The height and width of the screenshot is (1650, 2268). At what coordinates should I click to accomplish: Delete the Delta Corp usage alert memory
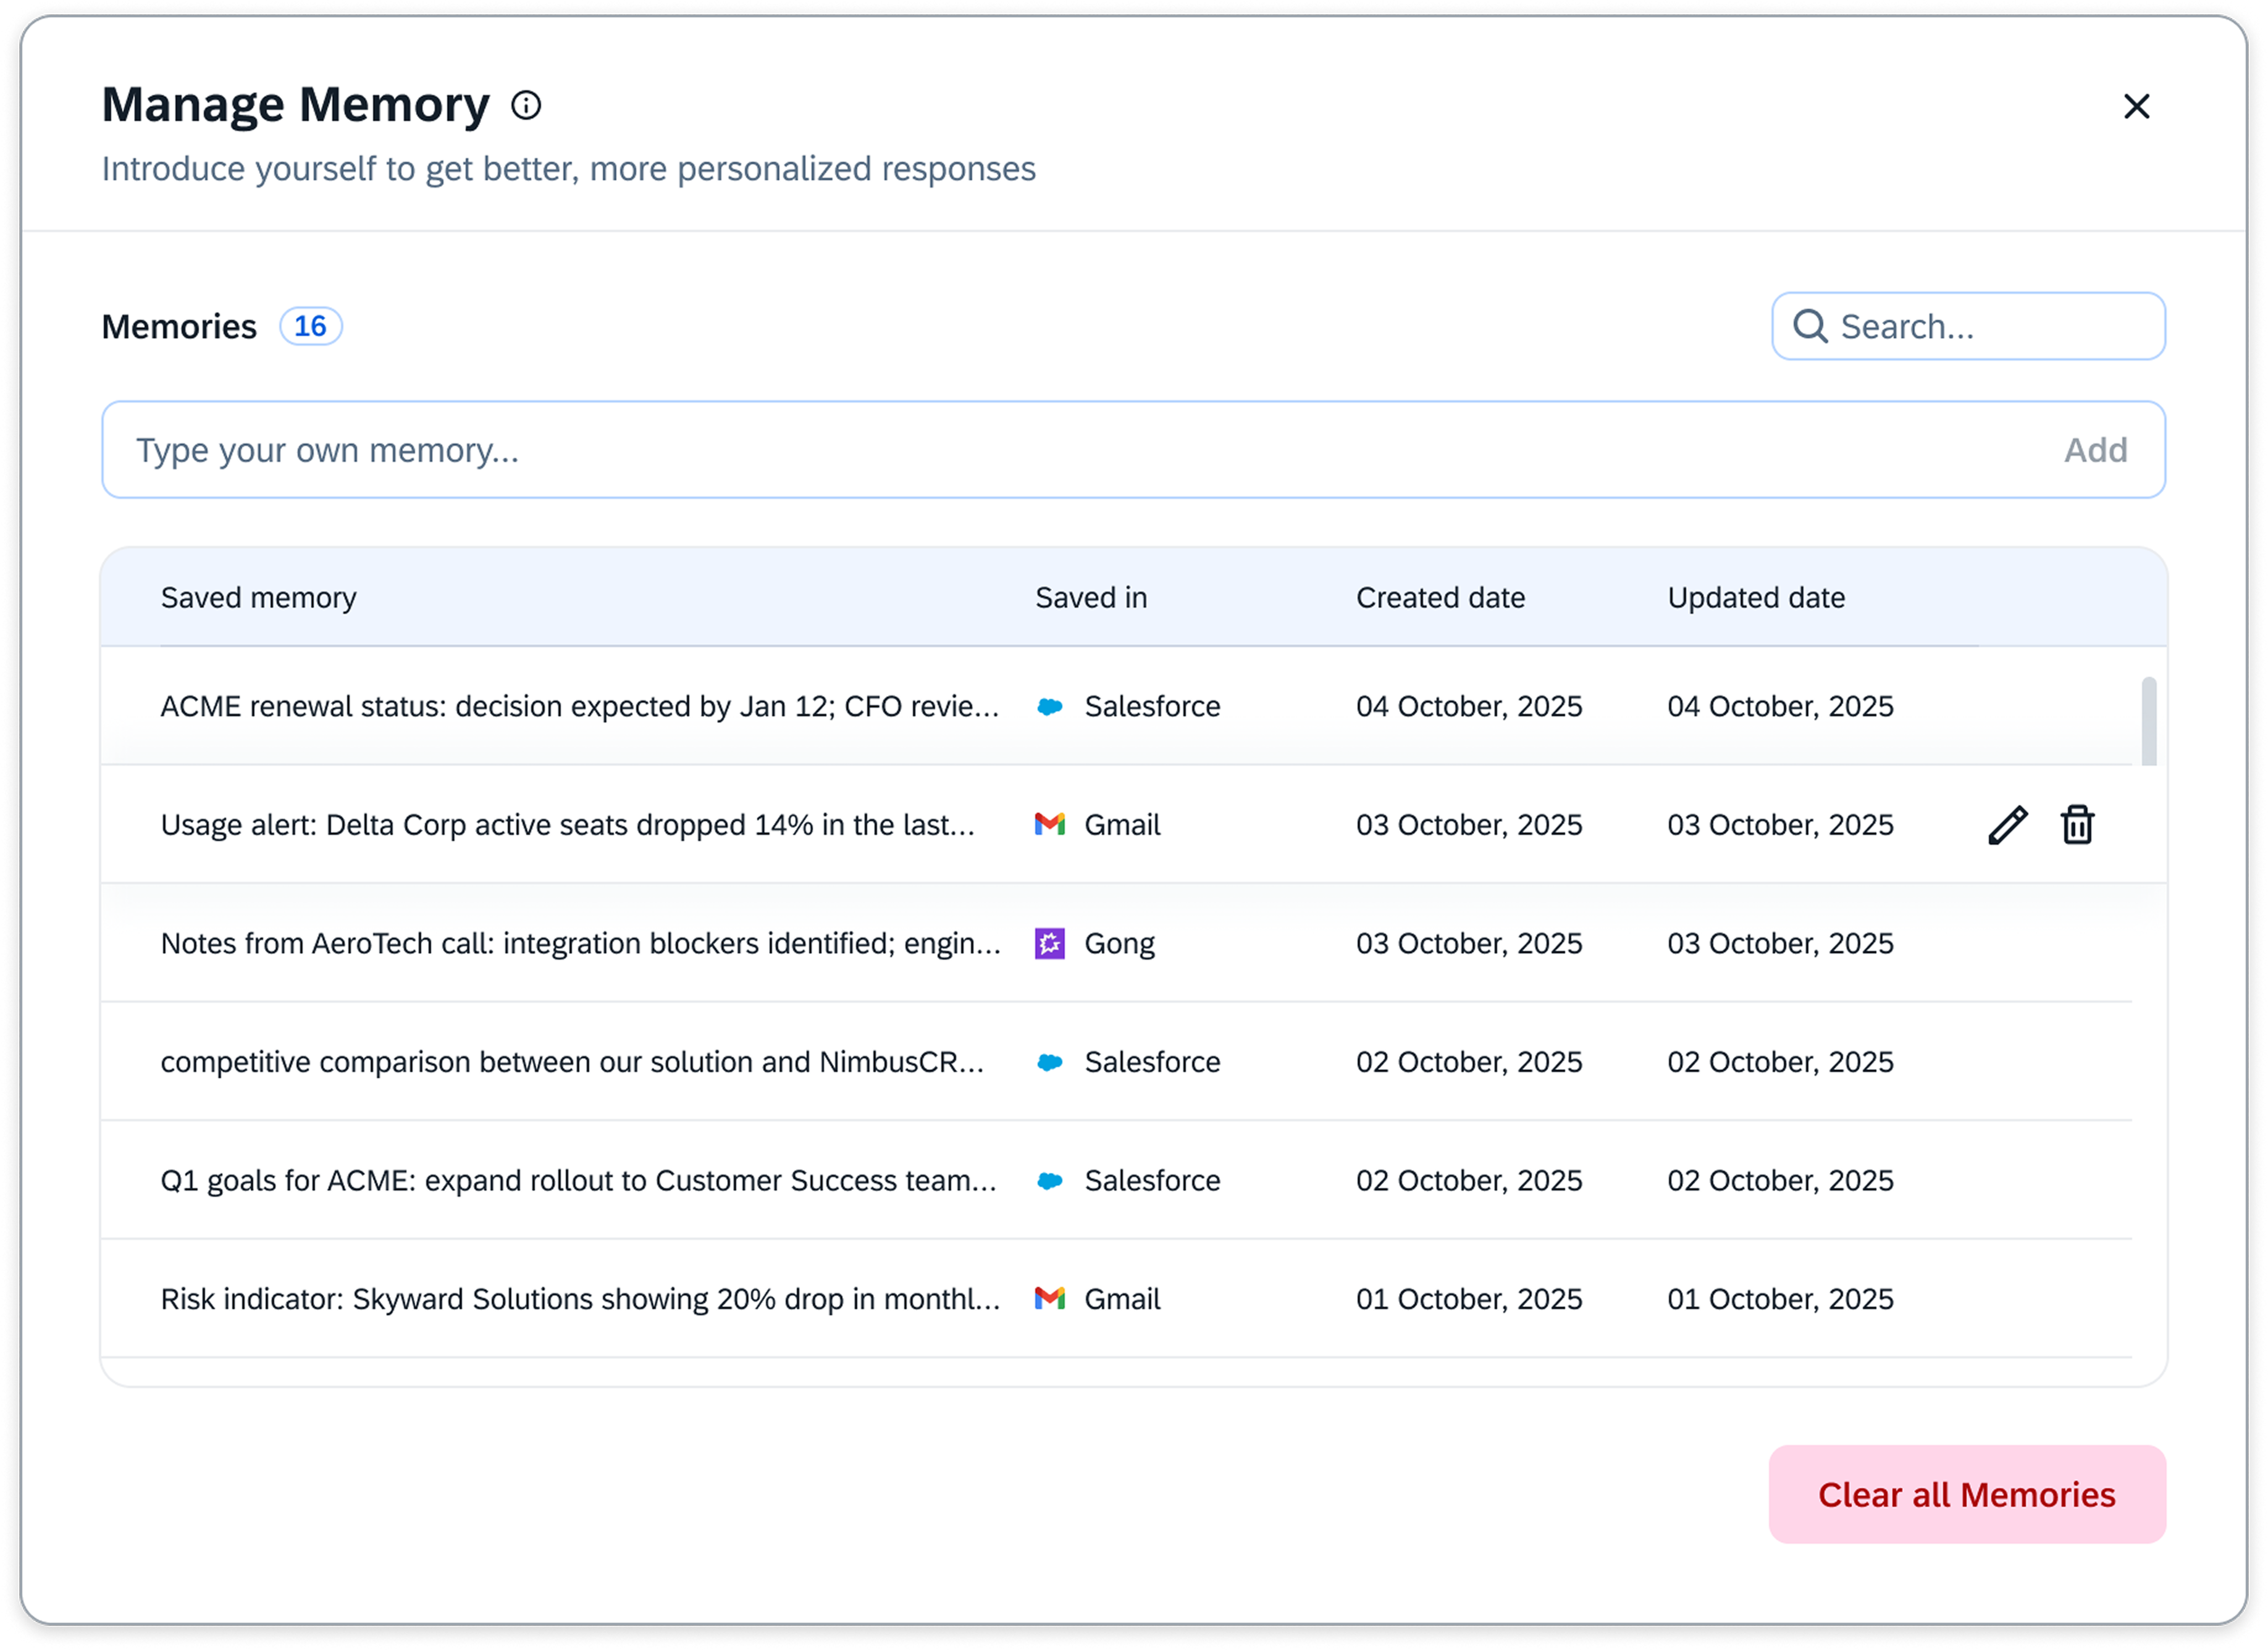(2077, 825)
